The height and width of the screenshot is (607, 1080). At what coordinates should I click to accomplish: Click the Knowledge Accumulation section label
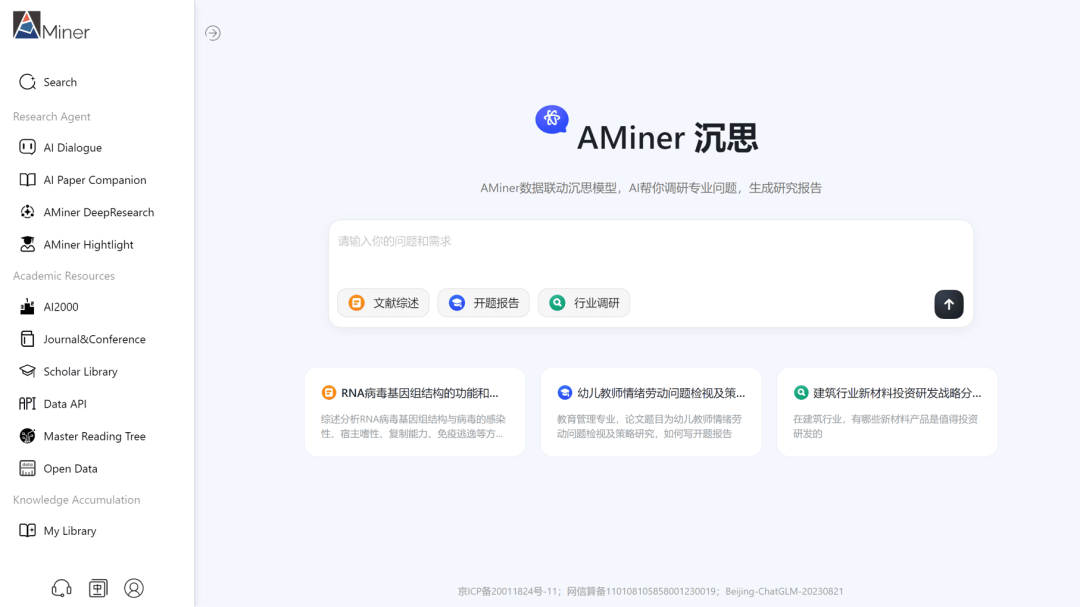click(76, 500)
